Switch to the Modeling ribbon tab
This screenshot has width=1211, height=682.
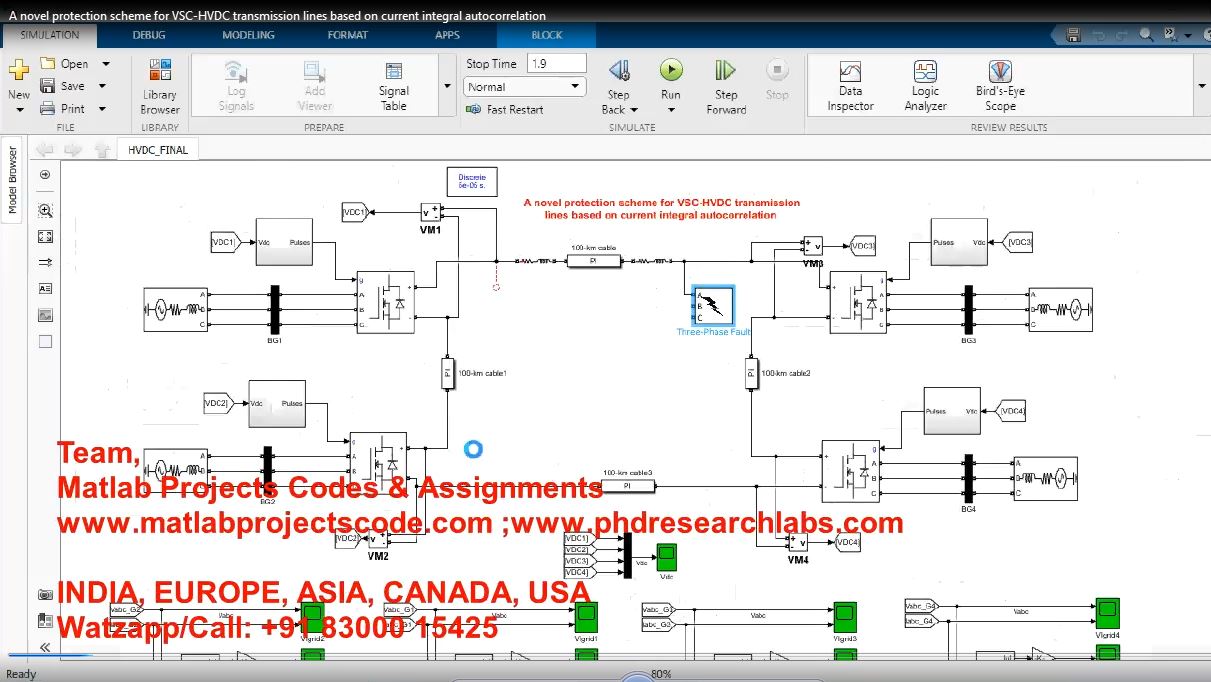point(248,35)
